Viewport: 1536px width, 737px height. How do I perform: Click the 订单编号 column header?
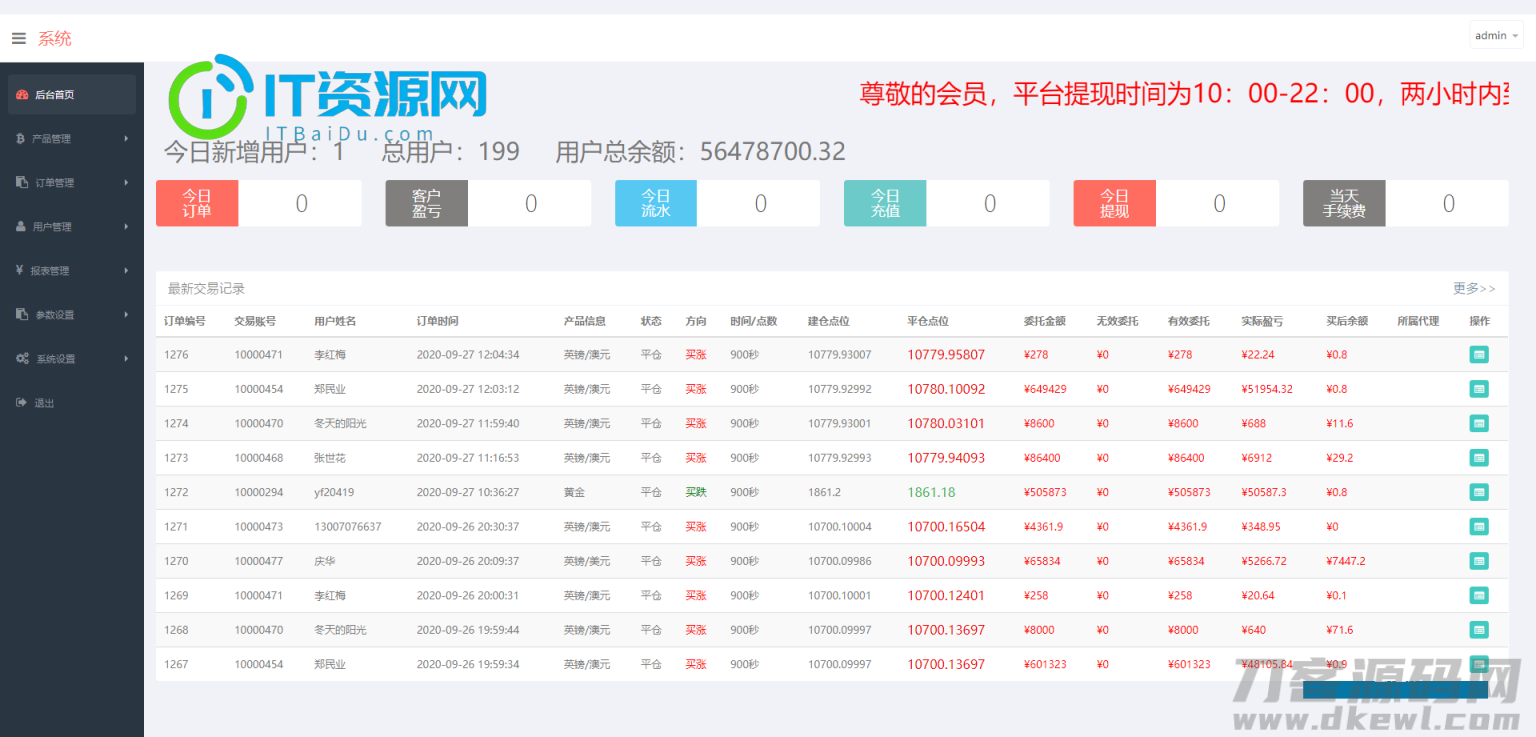click(x=185, y=321)
